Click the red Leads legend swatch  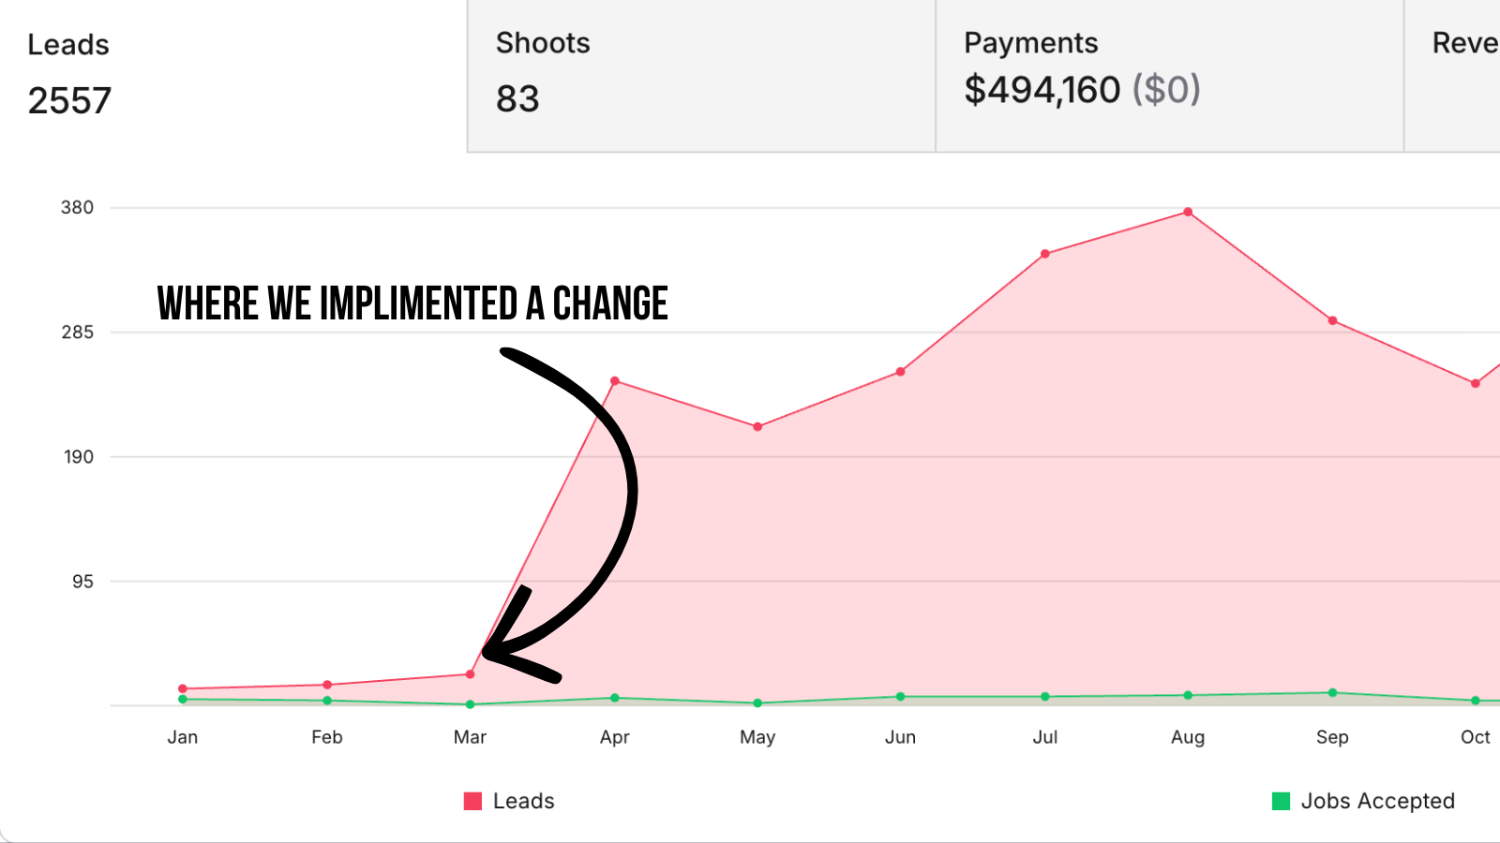(473, 801)
